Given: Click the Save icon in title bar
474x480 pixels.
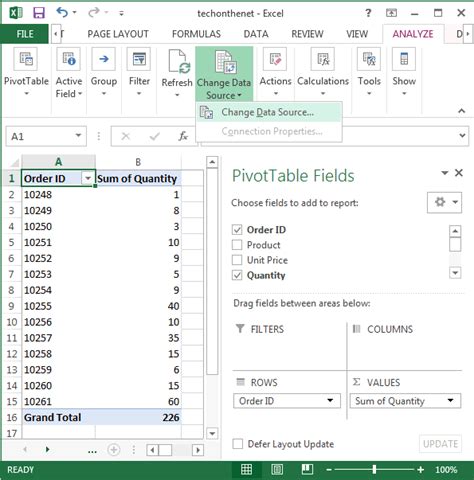Looking at the screenshot, I should (x=39, y=13).
